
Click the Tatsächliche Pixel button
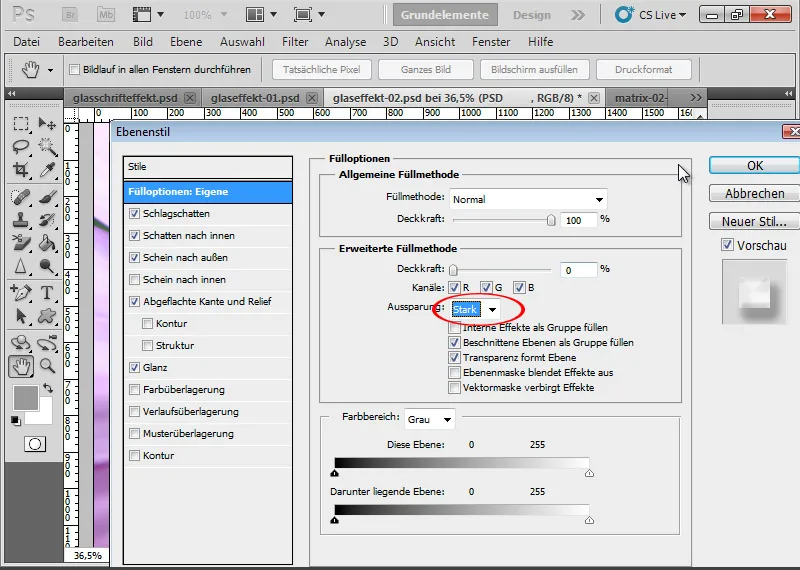tap(321, 69)
